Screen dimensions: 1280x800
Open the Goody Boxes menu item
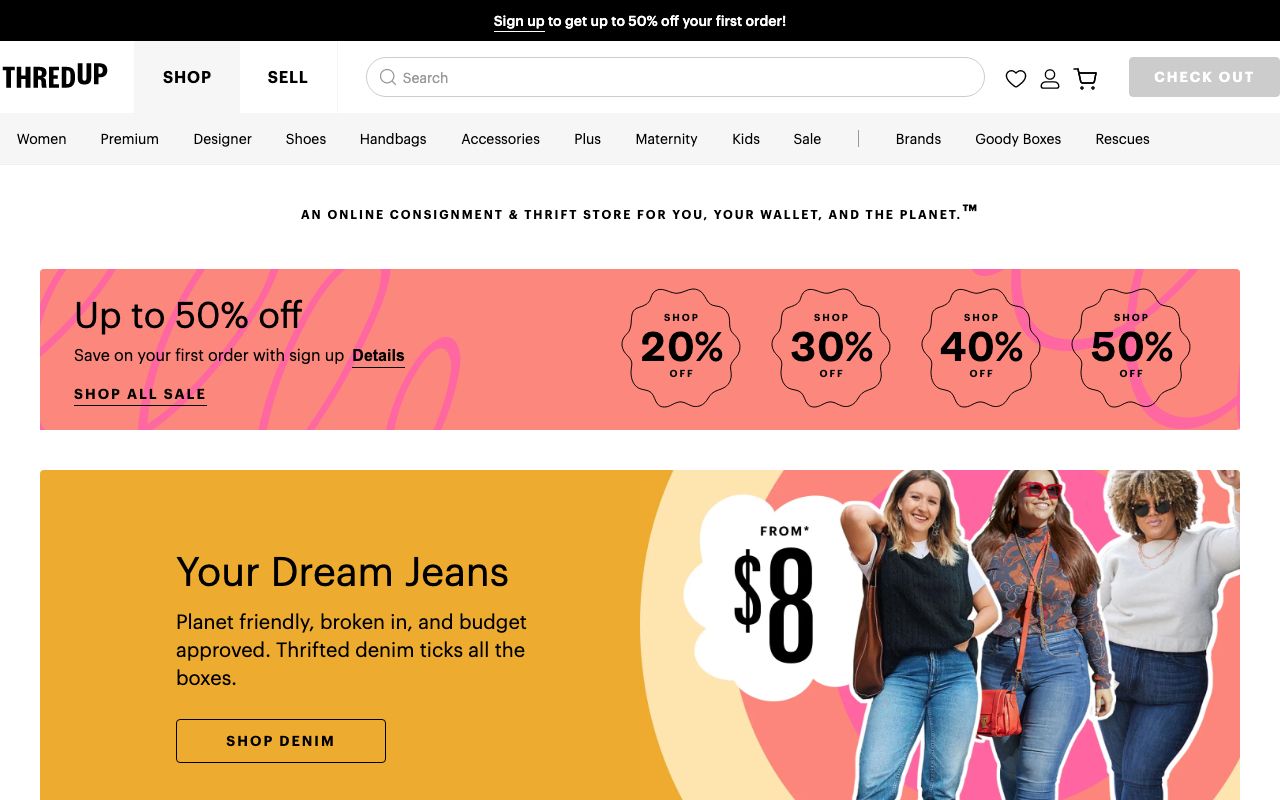coord(1018,139)
